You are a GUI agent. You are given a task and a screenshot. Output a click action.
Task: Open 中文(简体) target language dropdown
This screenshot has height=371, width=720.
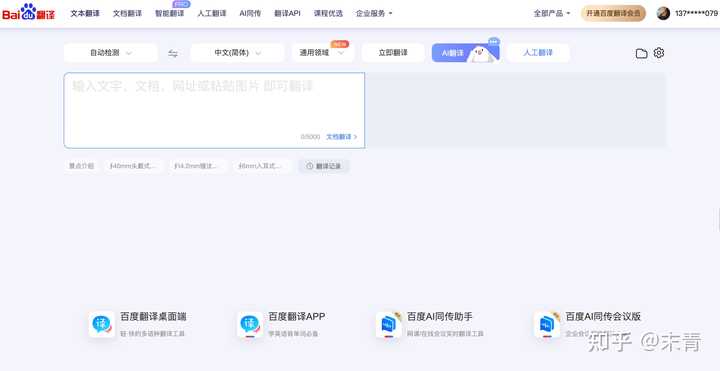click(x=237, y=53)
